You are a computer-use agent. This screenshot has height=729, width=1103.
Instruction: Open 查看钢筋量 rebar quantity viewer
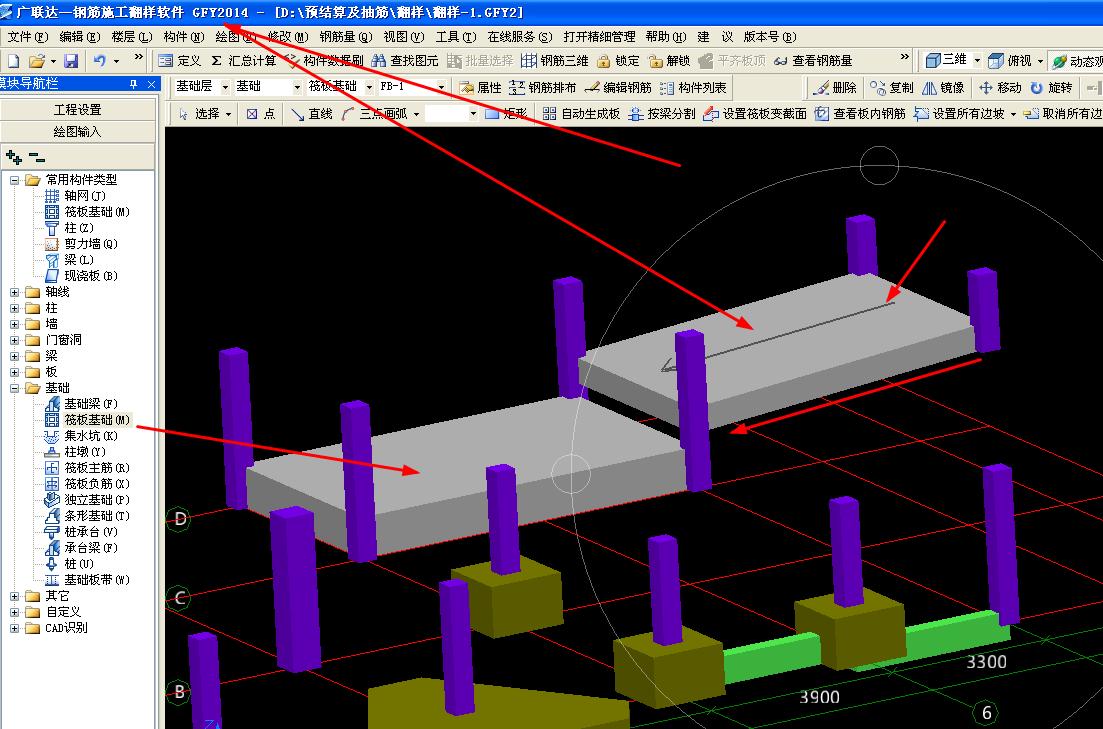point(813,61)
